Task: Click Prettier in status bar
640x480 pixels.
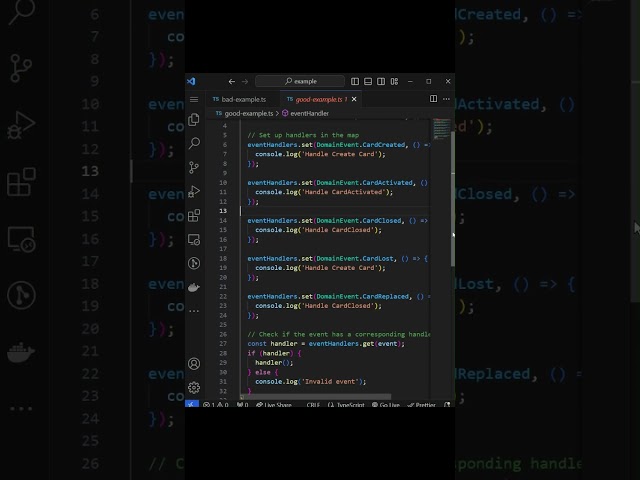Action: 422,404
